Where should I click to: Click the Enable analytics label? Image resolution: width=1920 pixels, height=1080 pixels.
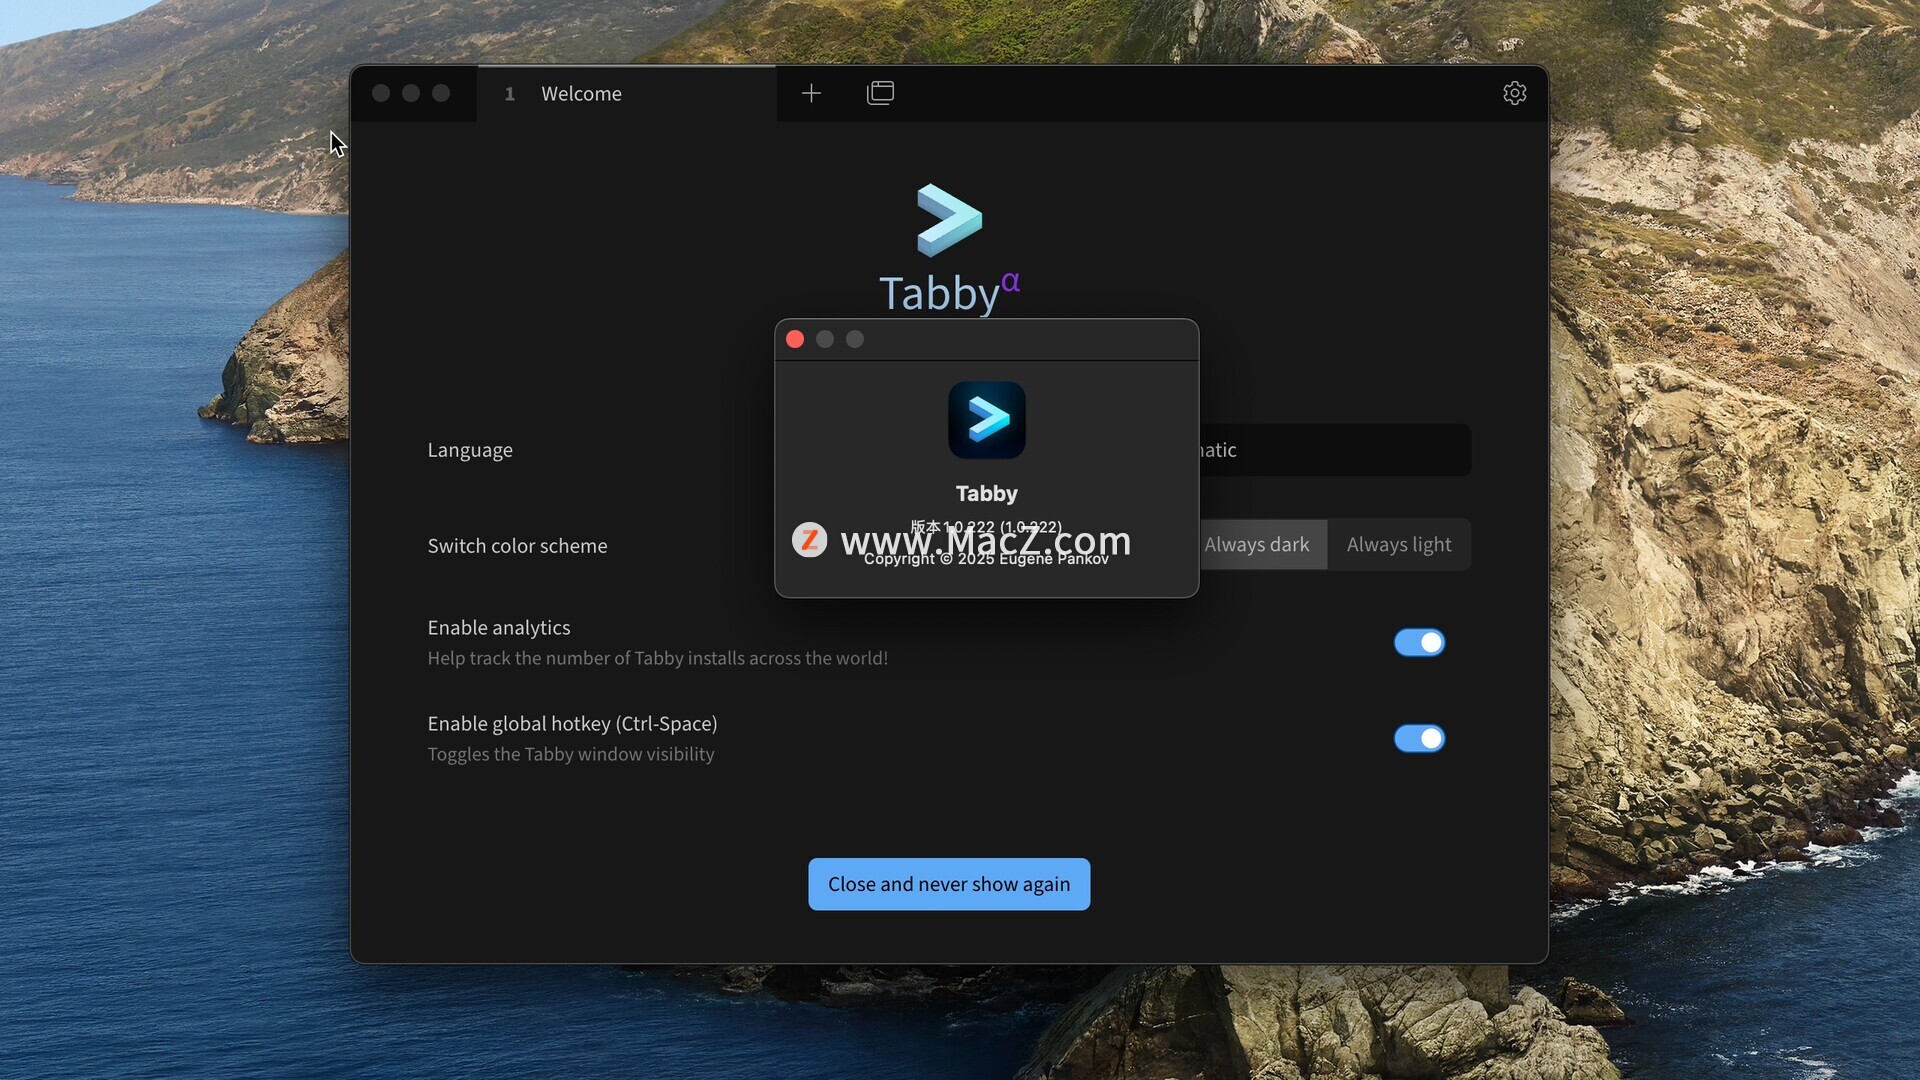point(499,627)
